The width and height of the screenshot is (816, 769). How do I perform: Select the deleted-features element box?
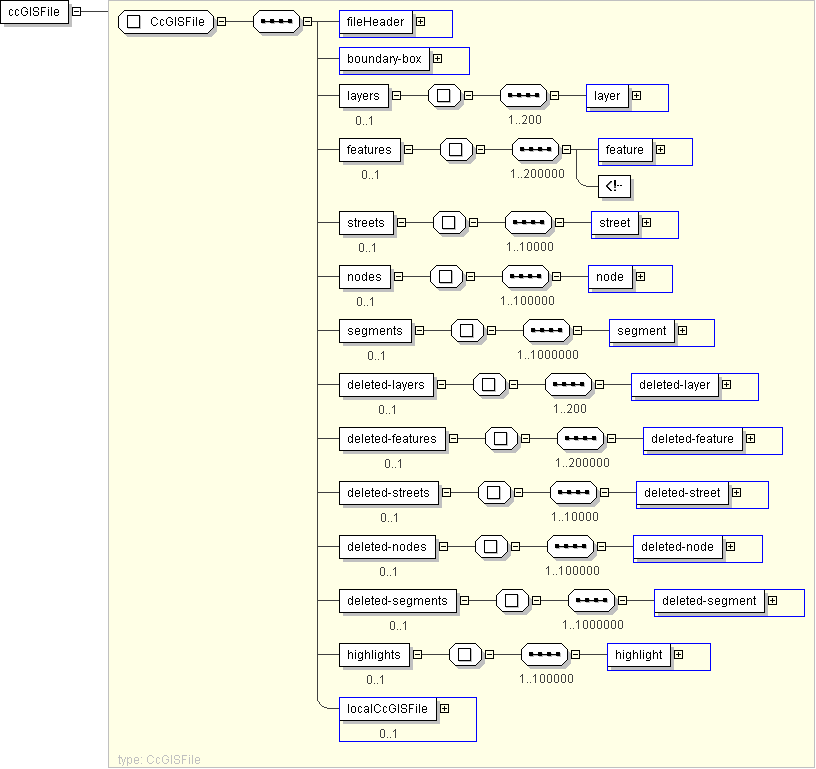pyautogui.click(x=392, y=438)
